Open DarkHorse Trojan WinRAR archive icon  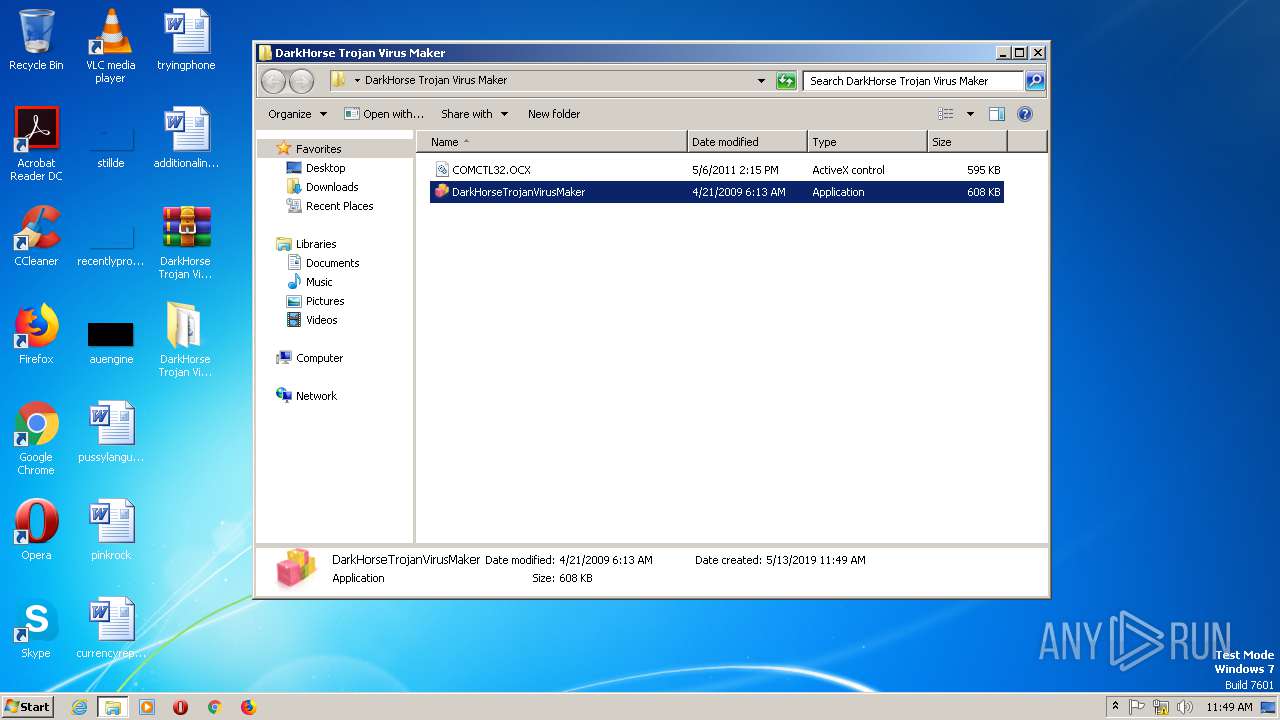(x=186, y=241)
